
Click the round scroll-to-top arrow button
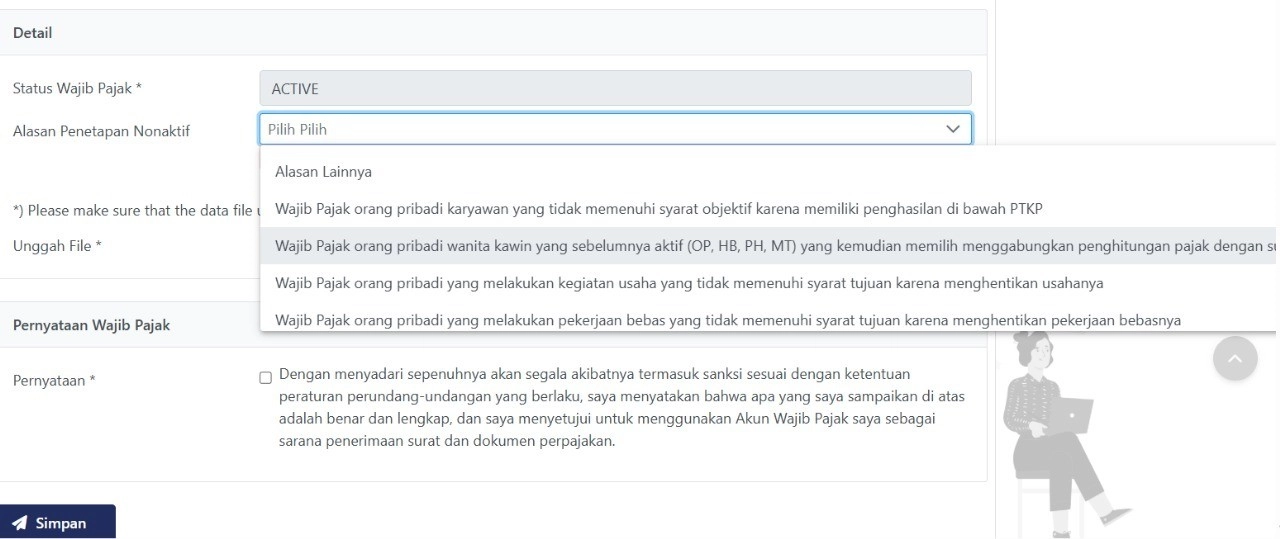[x=1235, y=358]
